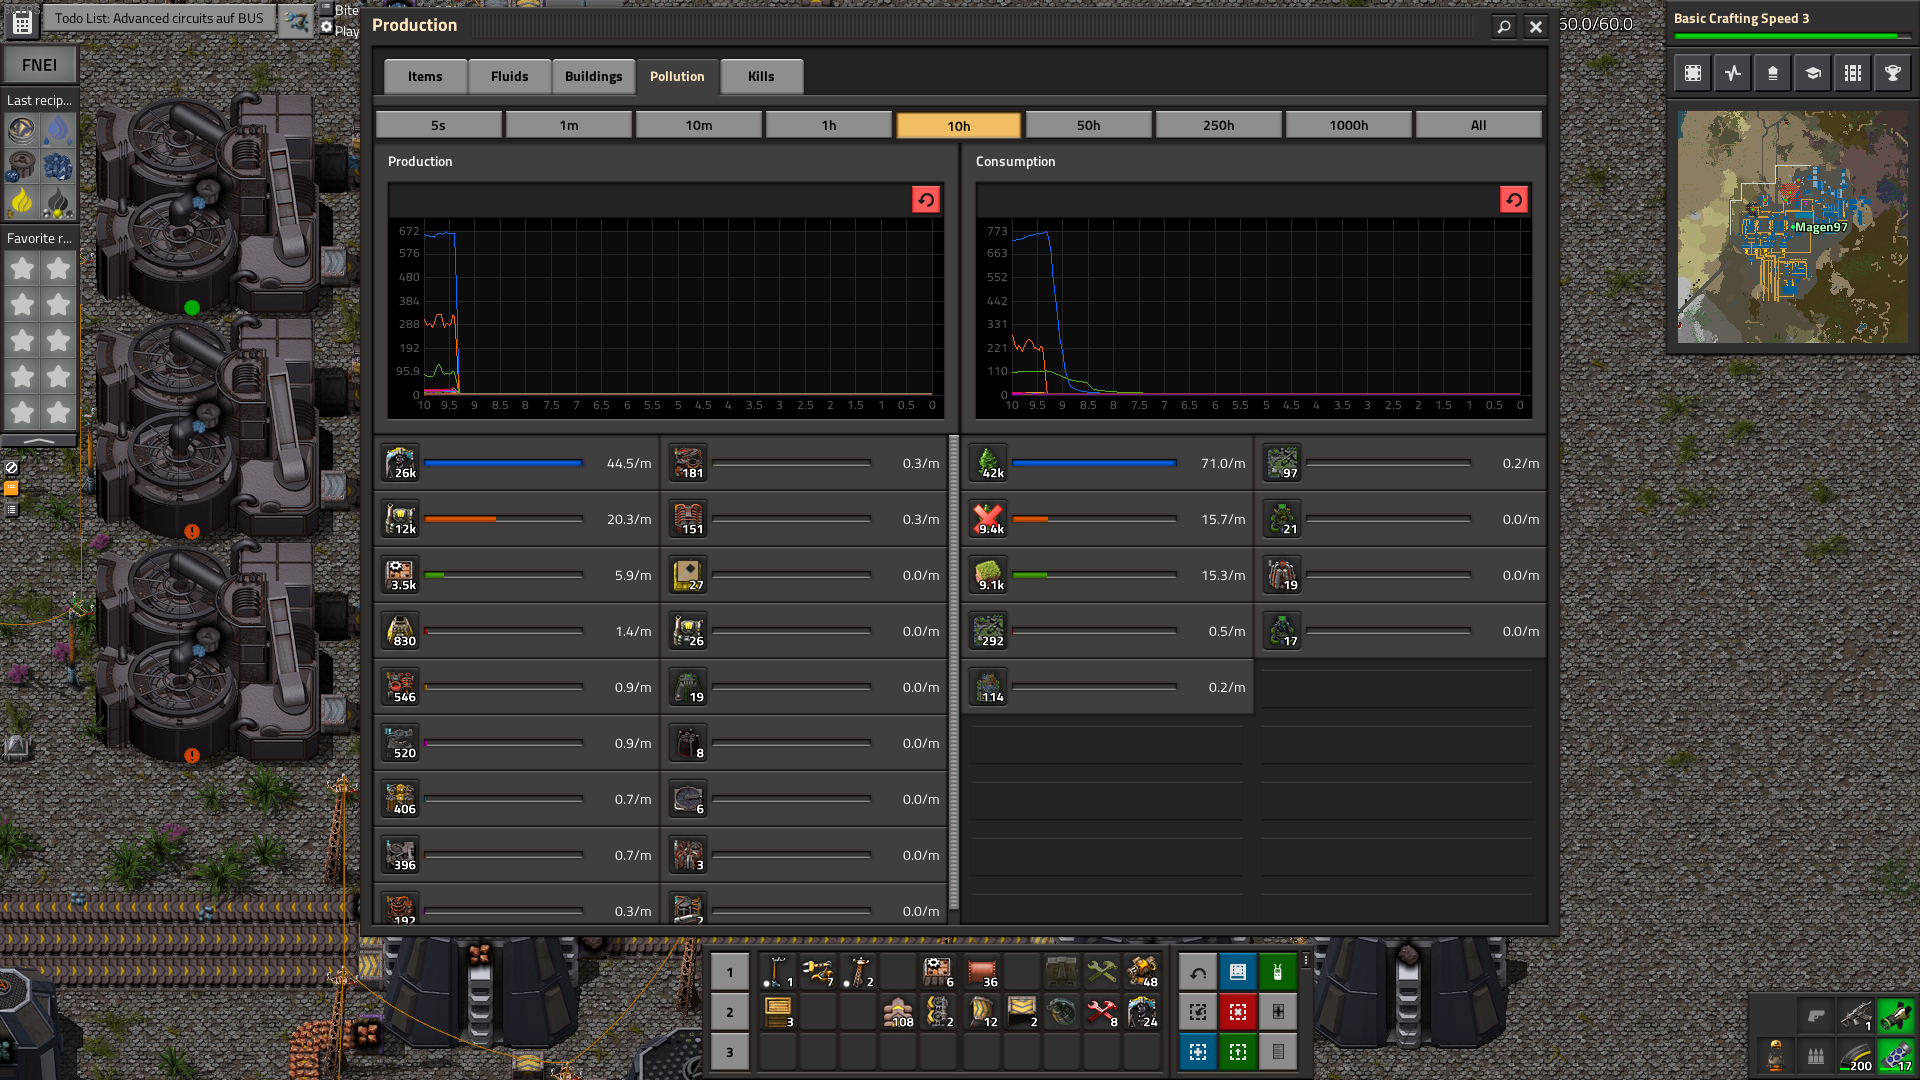Click the undo shortcut button
This screenshot has width=1920, height=1080.
[x=1198, y=972]
